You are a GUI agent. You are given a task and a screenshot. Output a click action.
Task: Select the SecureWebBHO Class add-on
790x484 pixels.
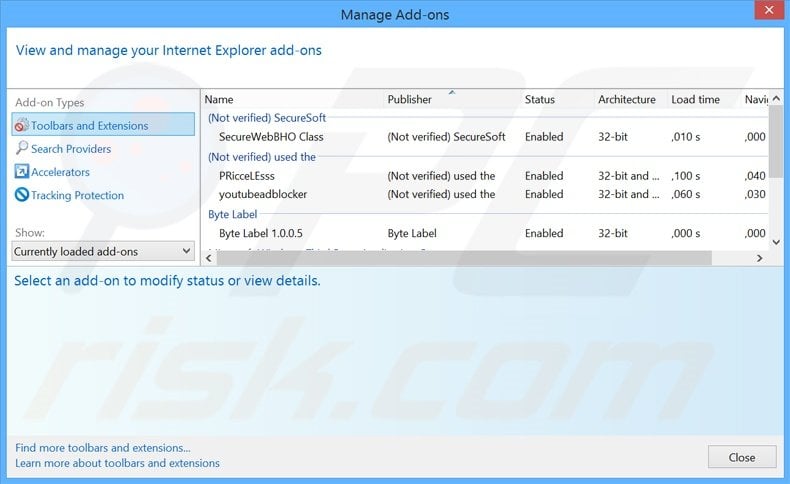[x=271, y=137]
